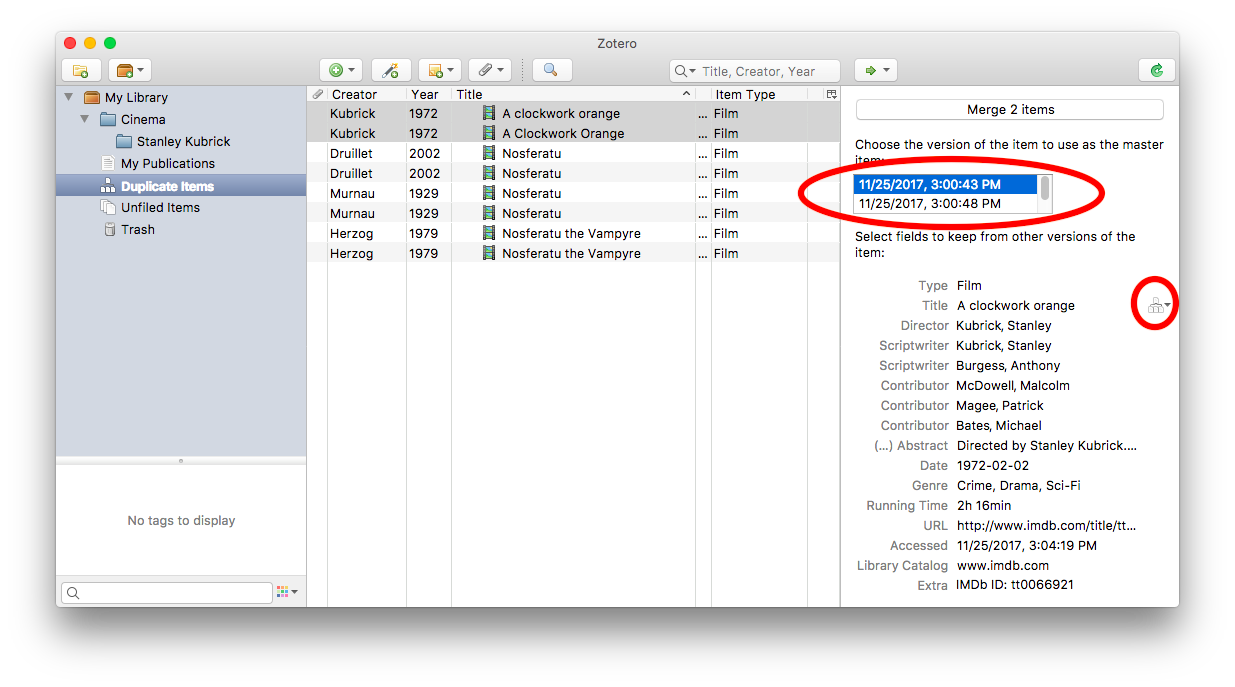Sort by the Year column header
This screenshot has height=687, width=1235.
click(429, 94)
